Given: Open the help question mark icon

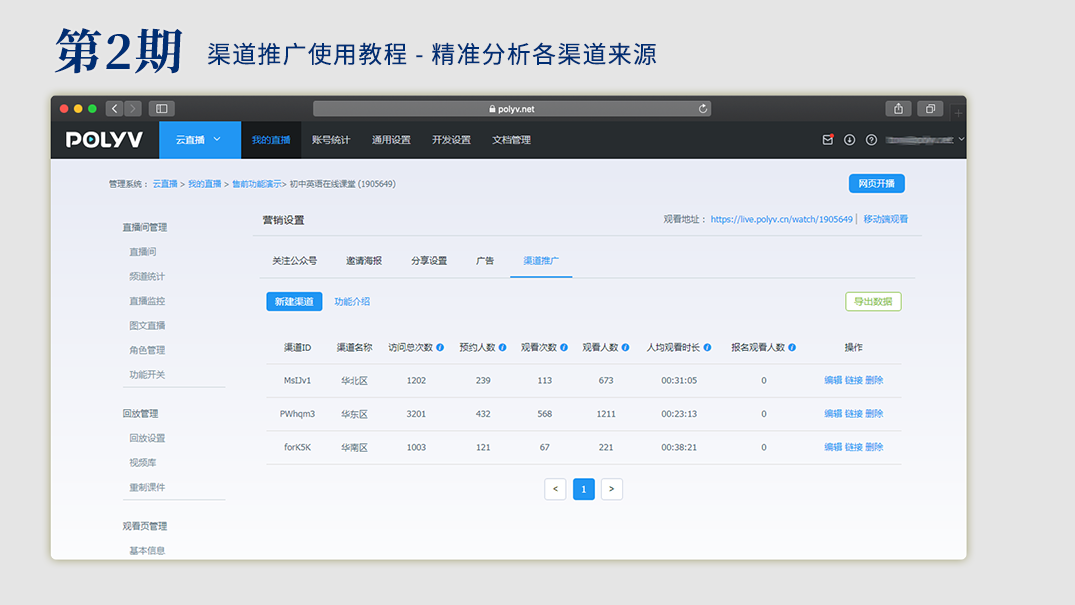Looking at the screenshot, I should (871, 140).
